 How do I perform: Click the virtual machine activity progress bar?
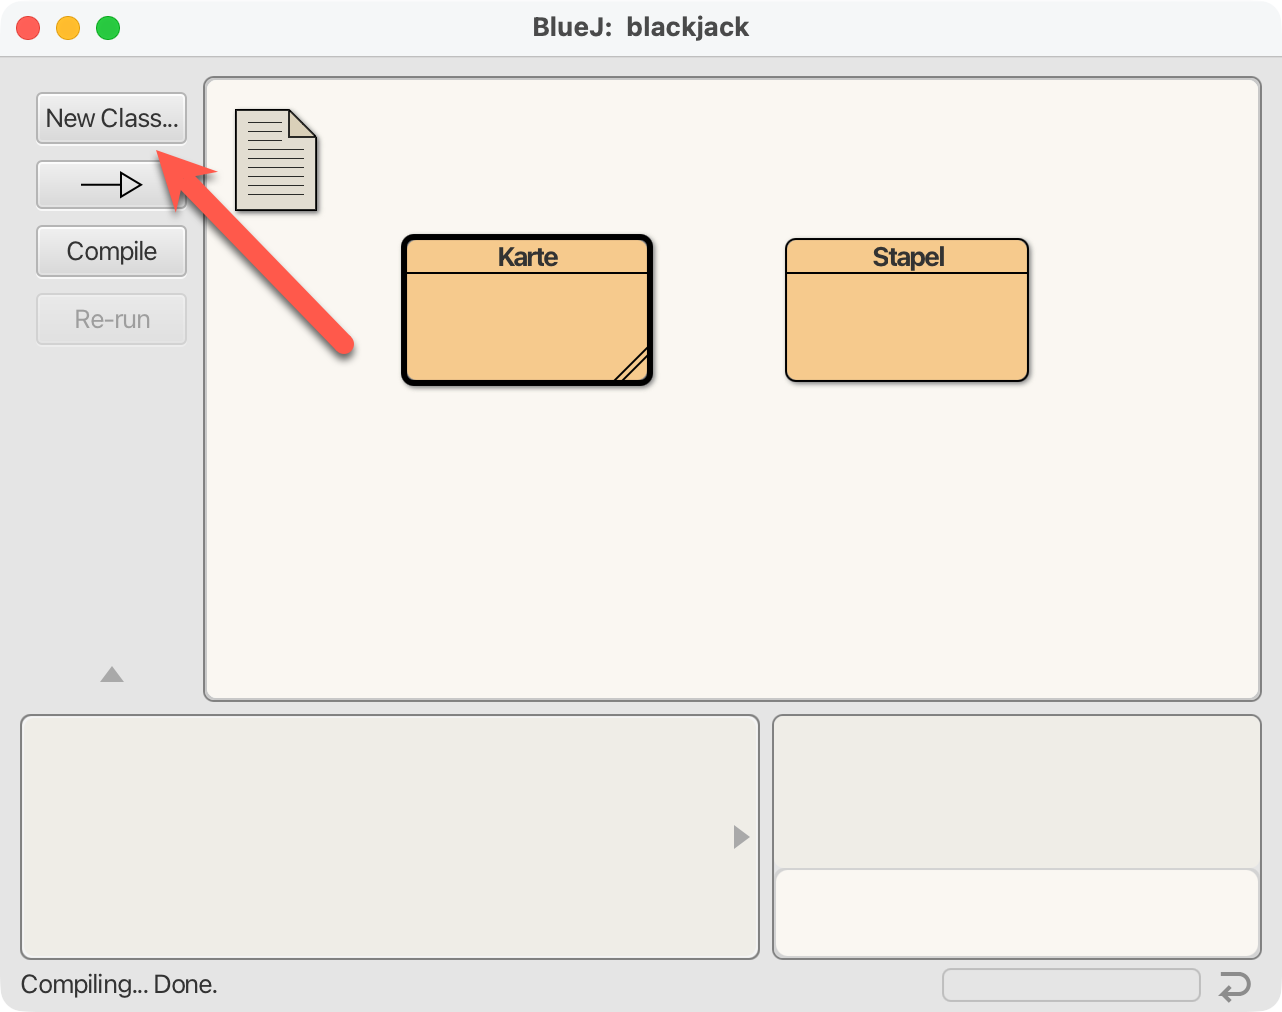click(1070, 985)
